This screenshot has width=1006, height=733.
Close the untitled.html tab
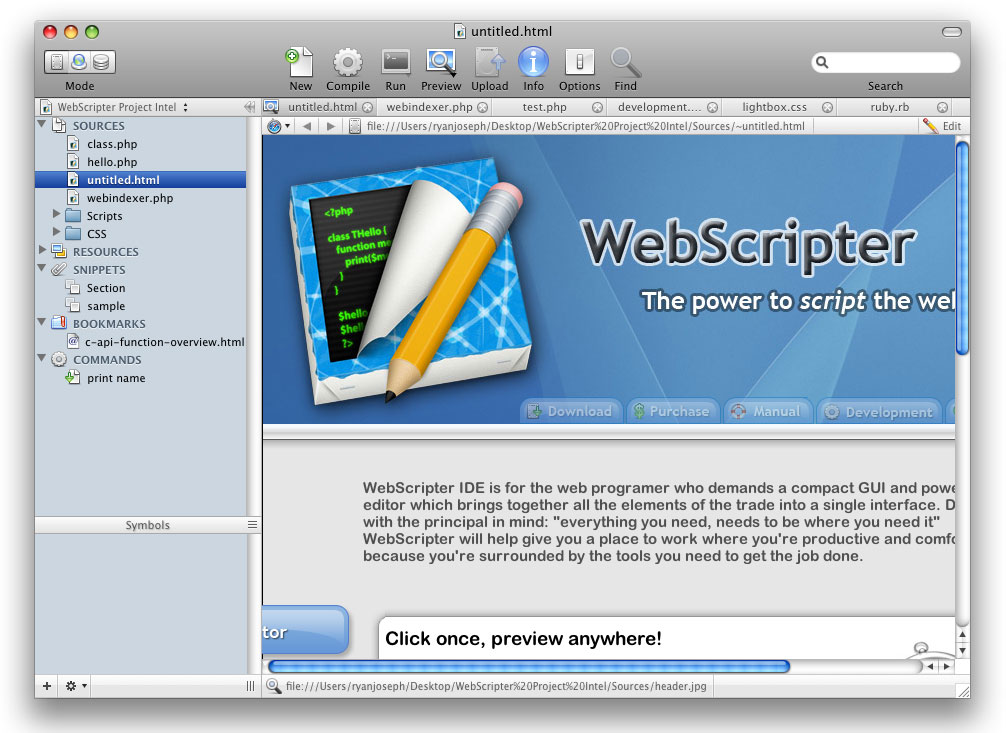[x=368, y=108]
